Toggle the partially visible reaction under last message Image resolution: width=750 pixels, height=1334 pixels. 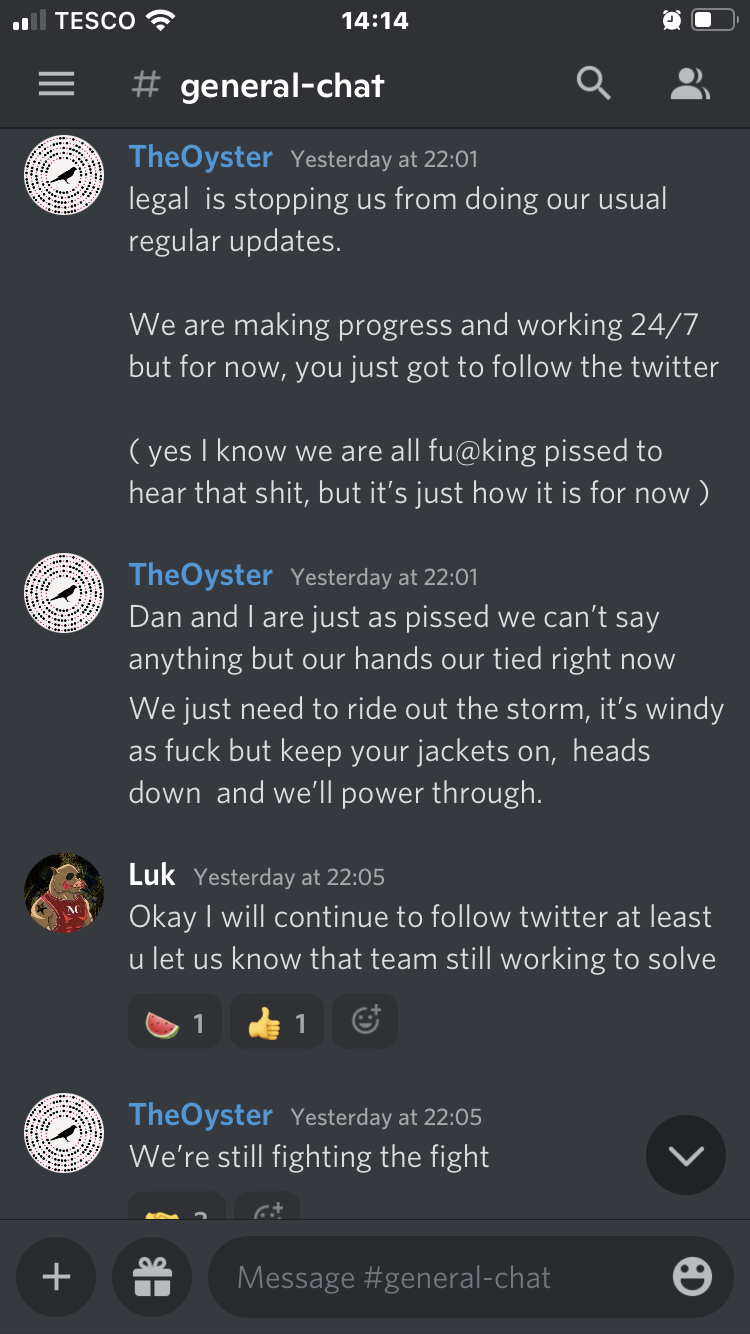pos(176,1208)
